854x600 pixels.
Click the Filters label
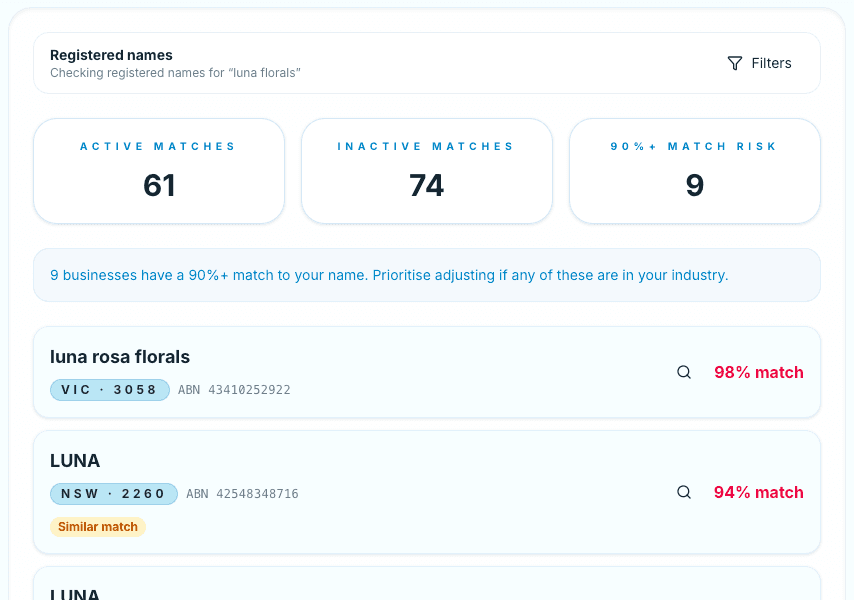coord(771,63)
